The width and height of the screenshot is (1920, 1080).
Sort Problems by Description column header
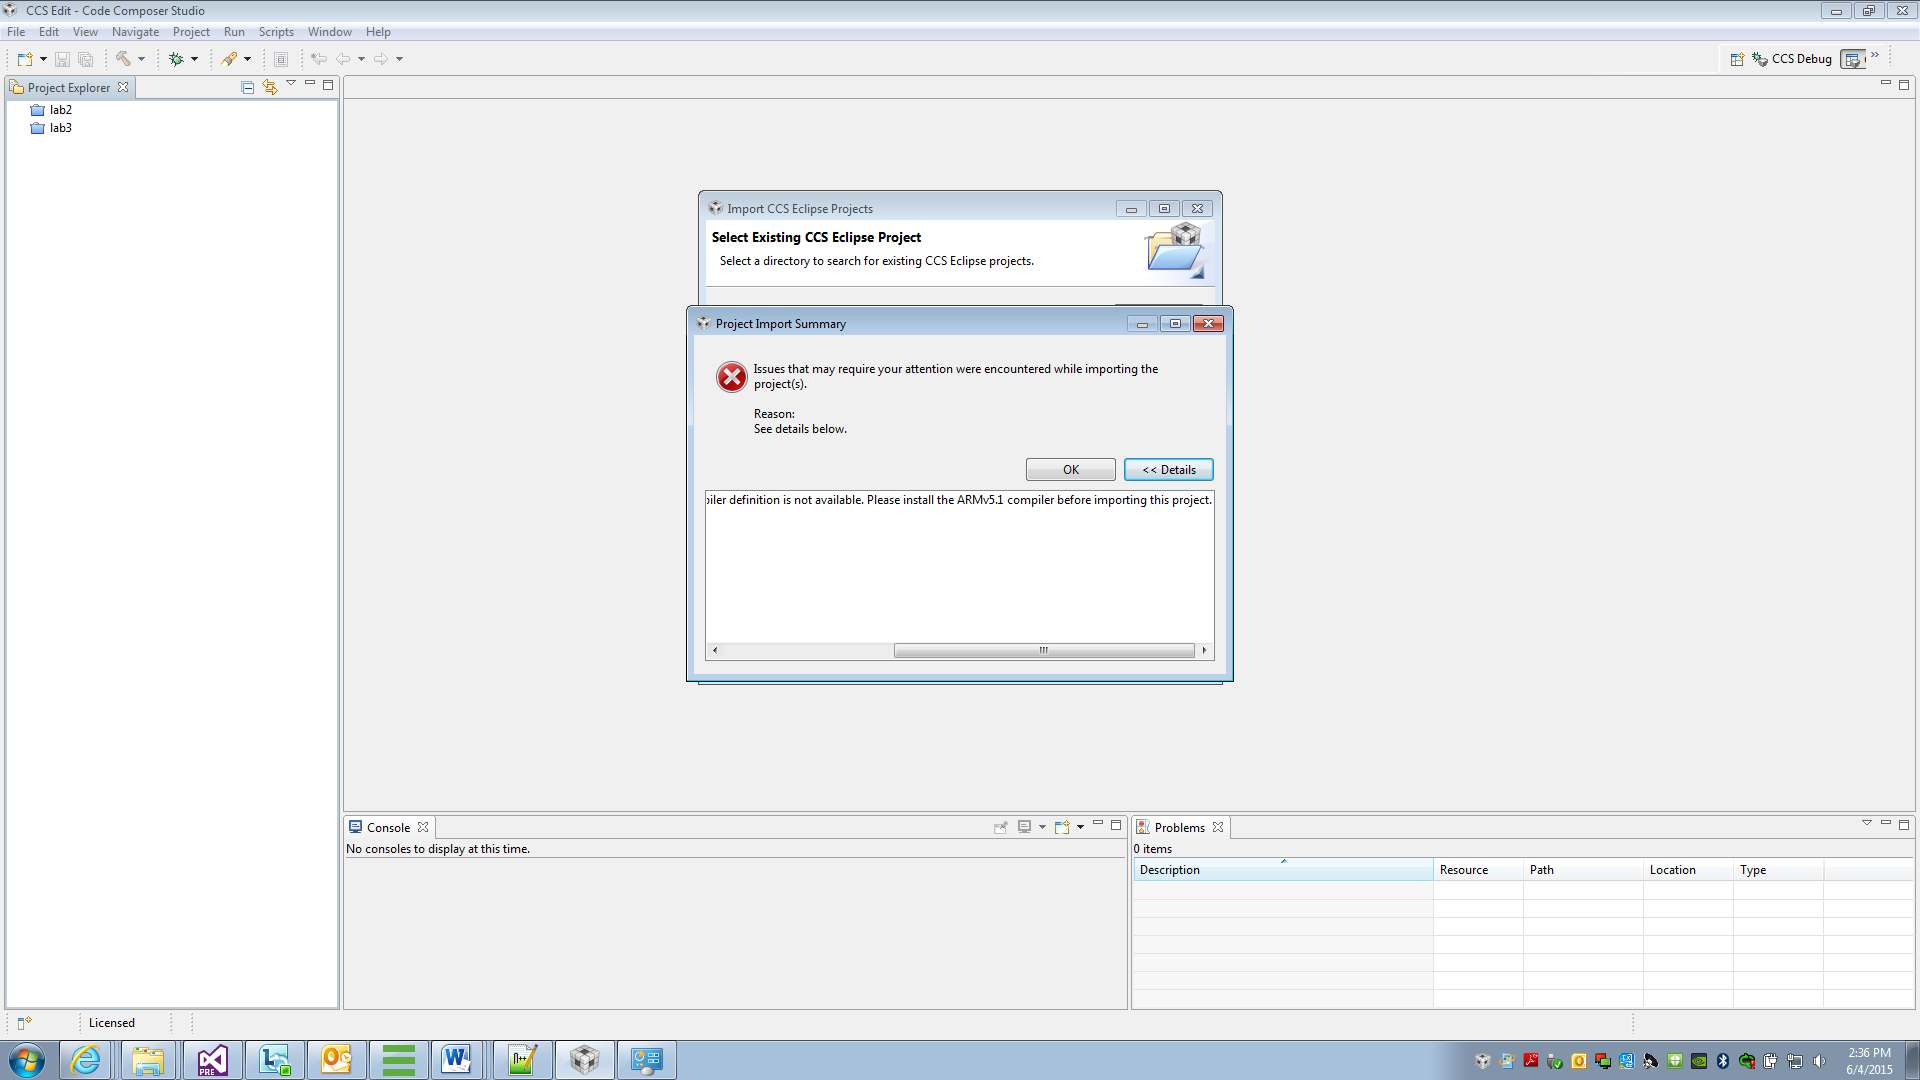click(1282, 870)
